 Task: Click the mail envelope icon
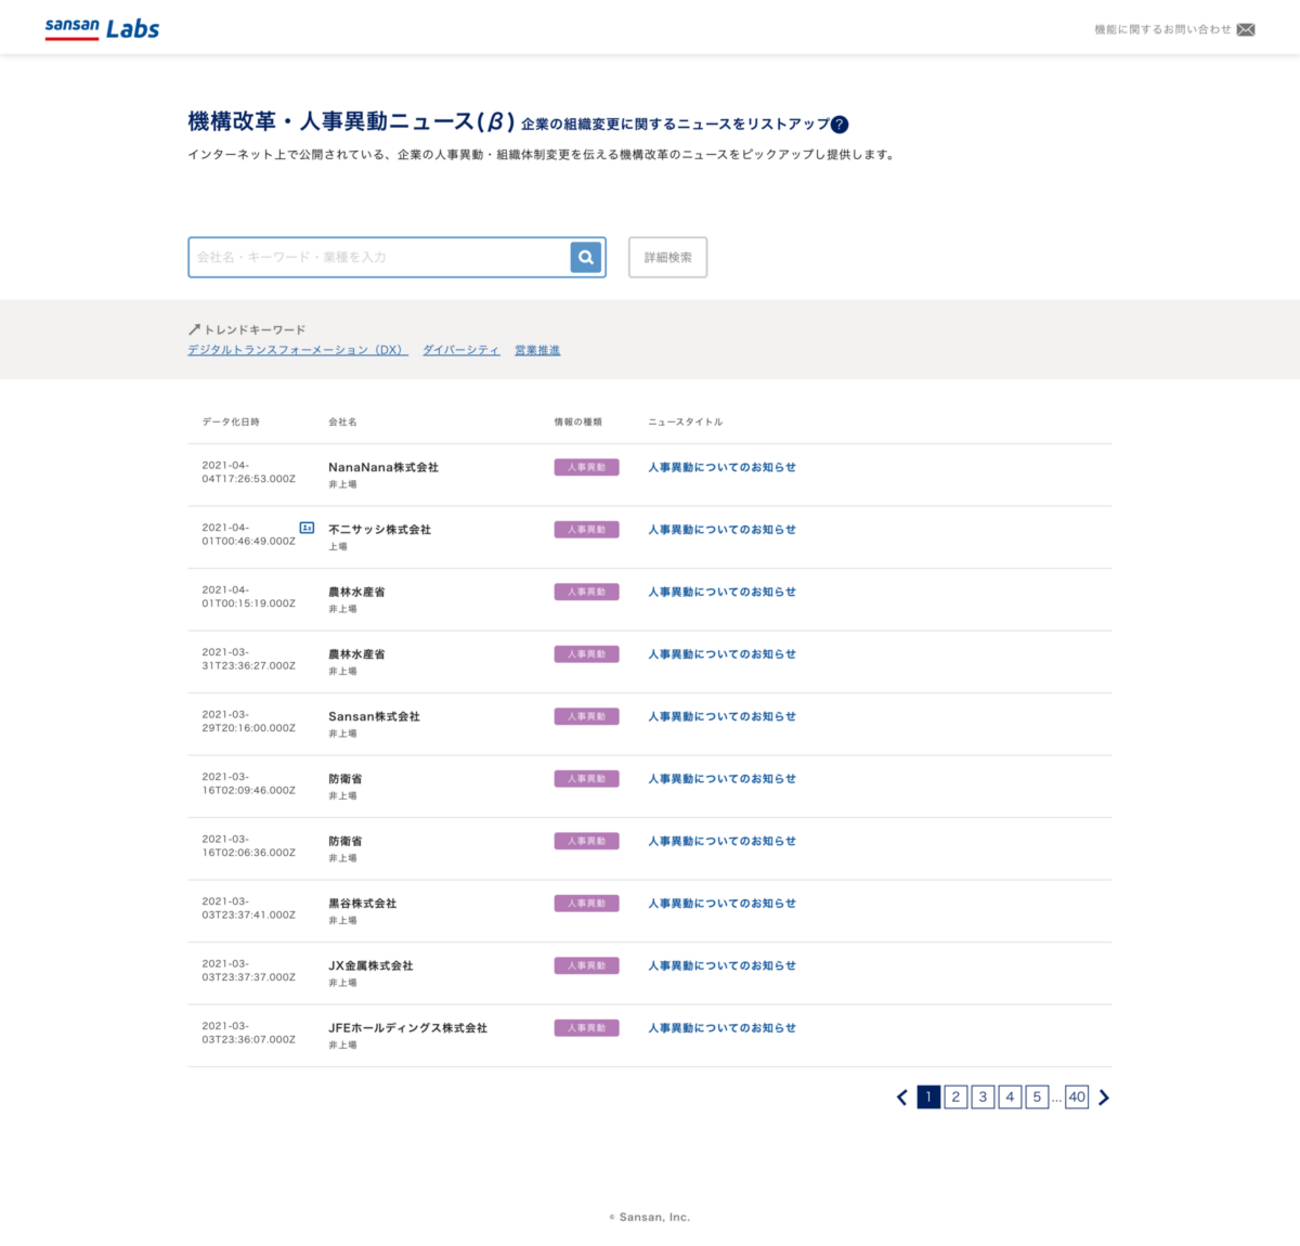tap(1245, 30)
